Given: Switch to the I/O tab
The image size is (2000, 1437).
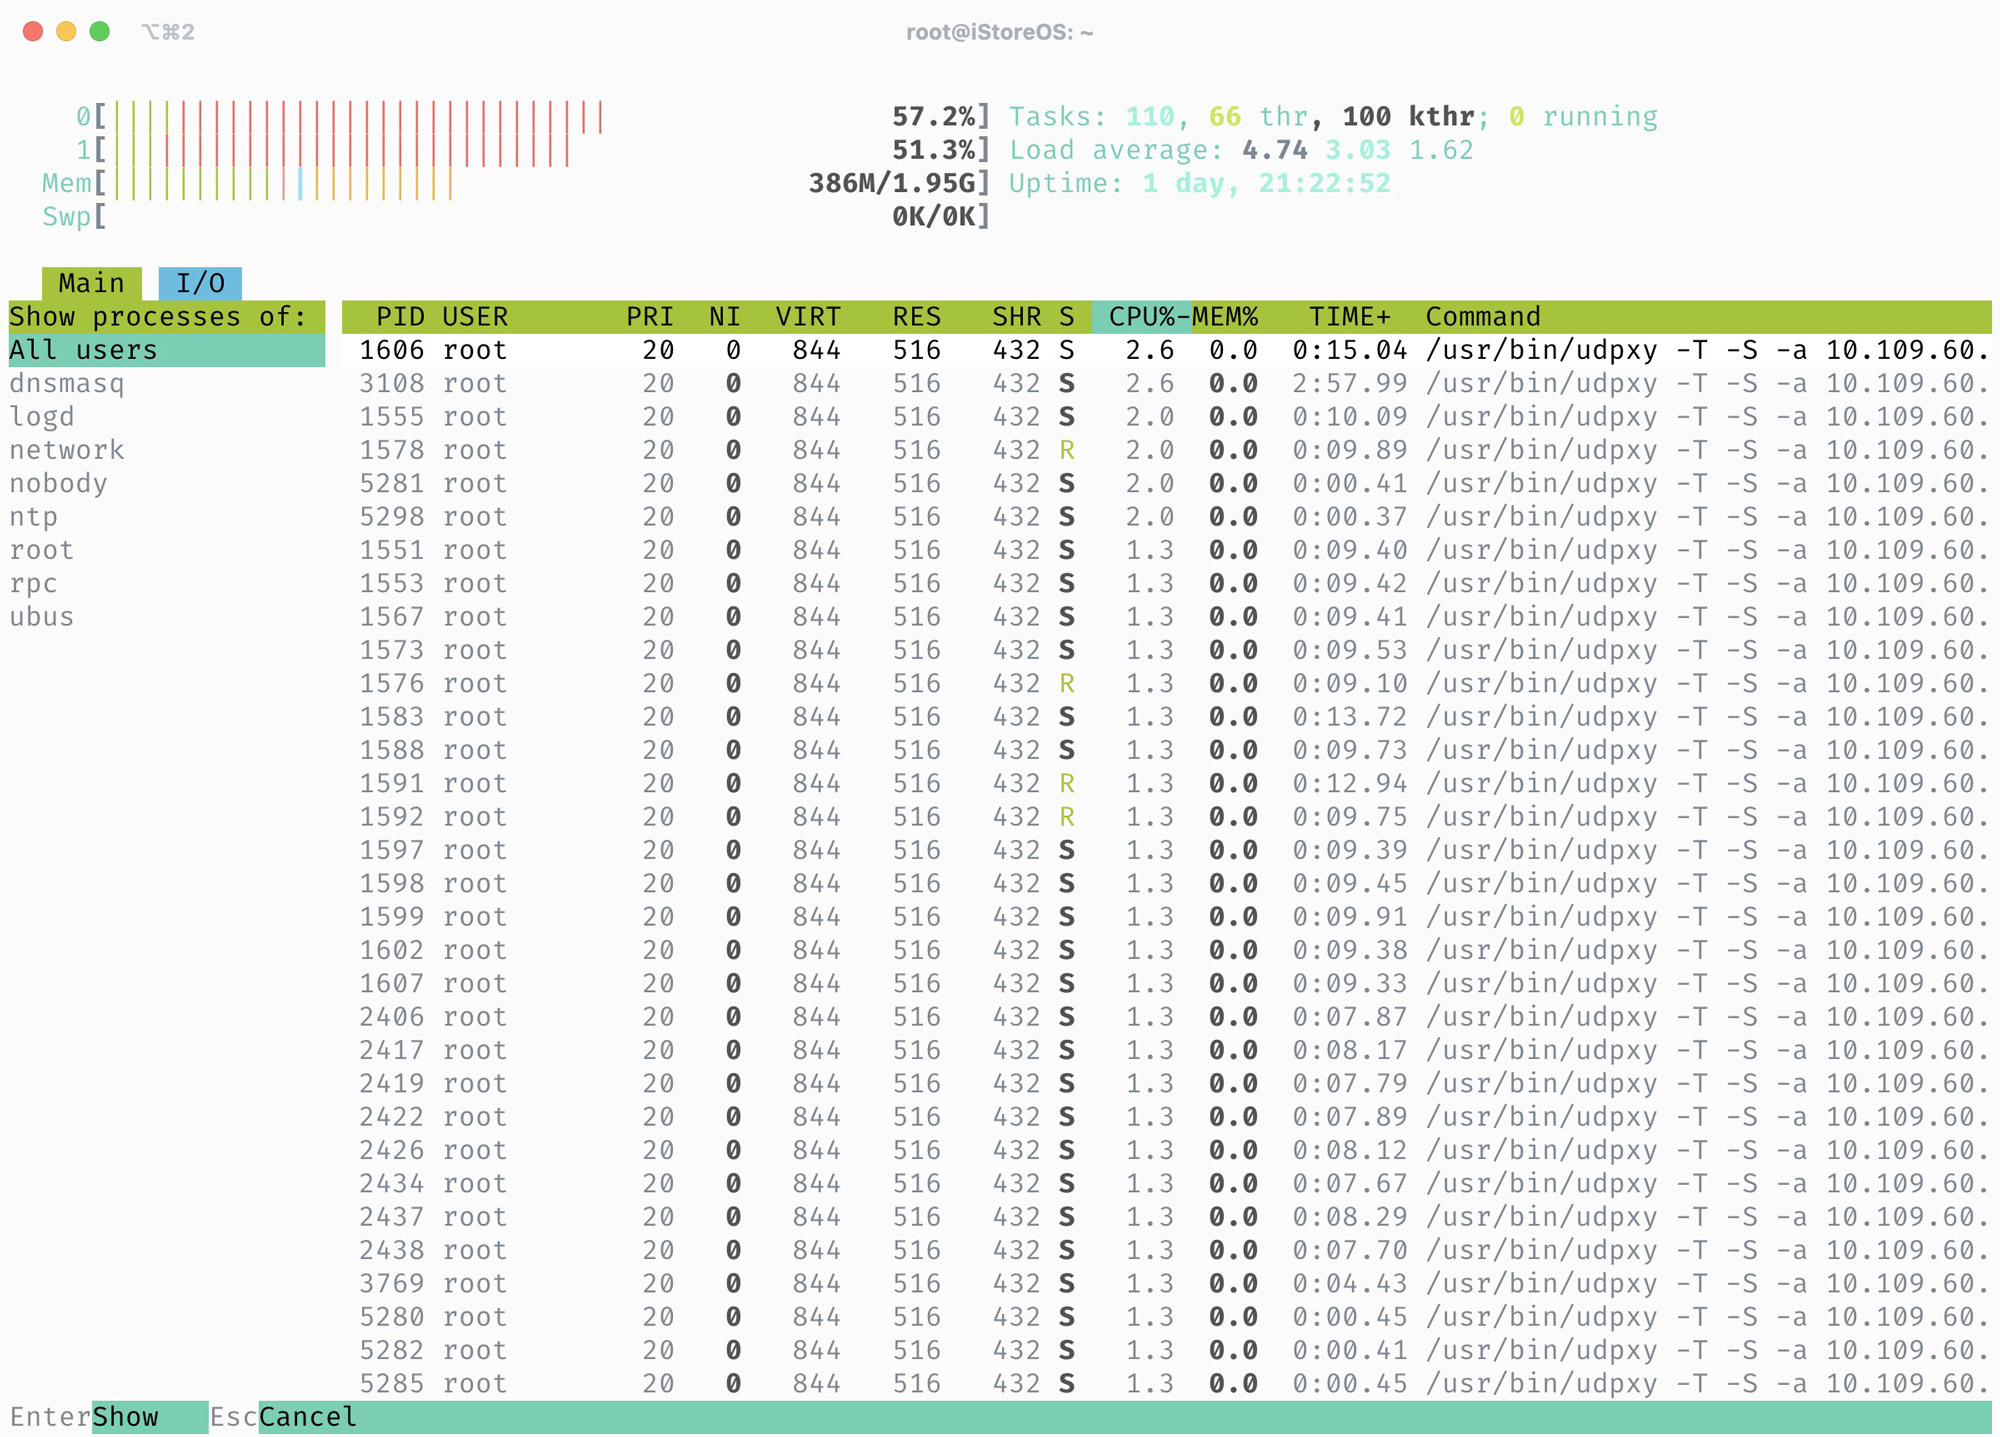Looking at the screenshot, I should click(200, 283).
